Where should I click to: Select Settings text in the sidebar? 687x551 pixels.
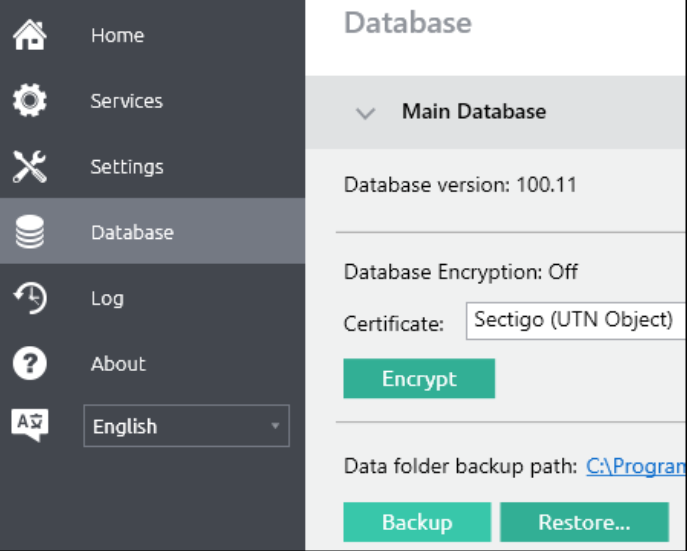tap(126, 167)
